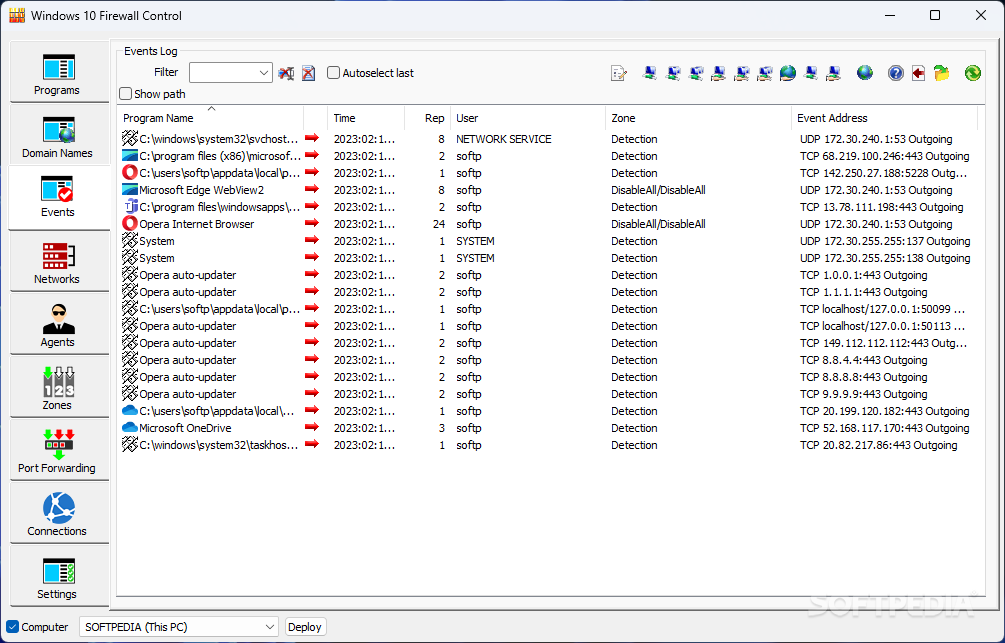The height and width of the screenshot is (643, 1005).
Task: Click the yellow folder with green arrow icon
Action: coord(942,73)
